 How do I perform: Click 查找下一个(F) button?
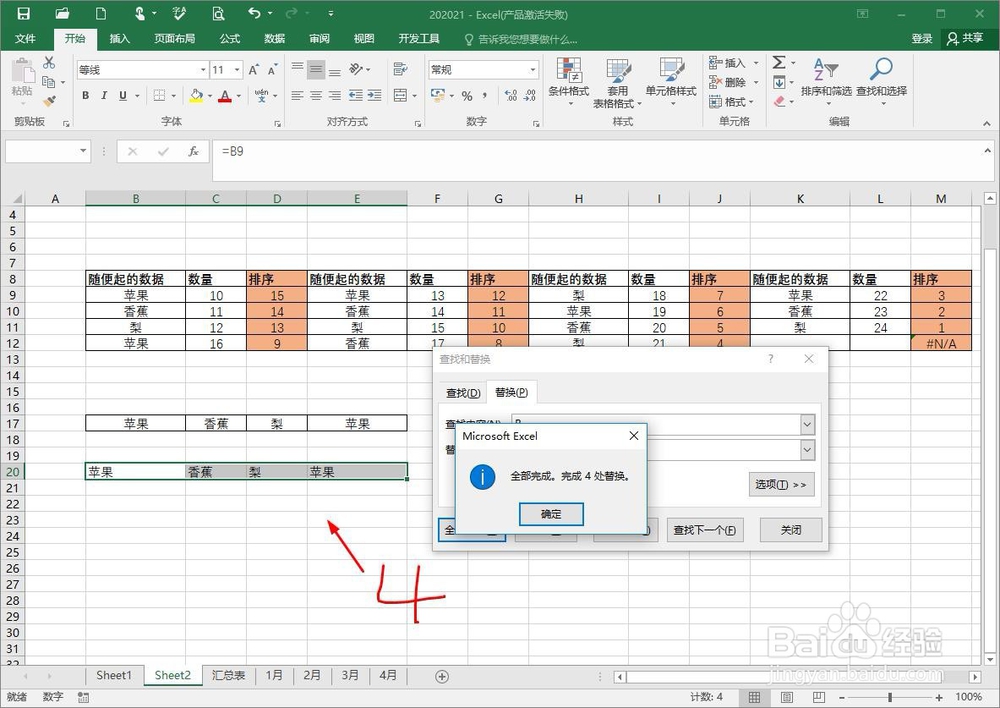(705, 530)
